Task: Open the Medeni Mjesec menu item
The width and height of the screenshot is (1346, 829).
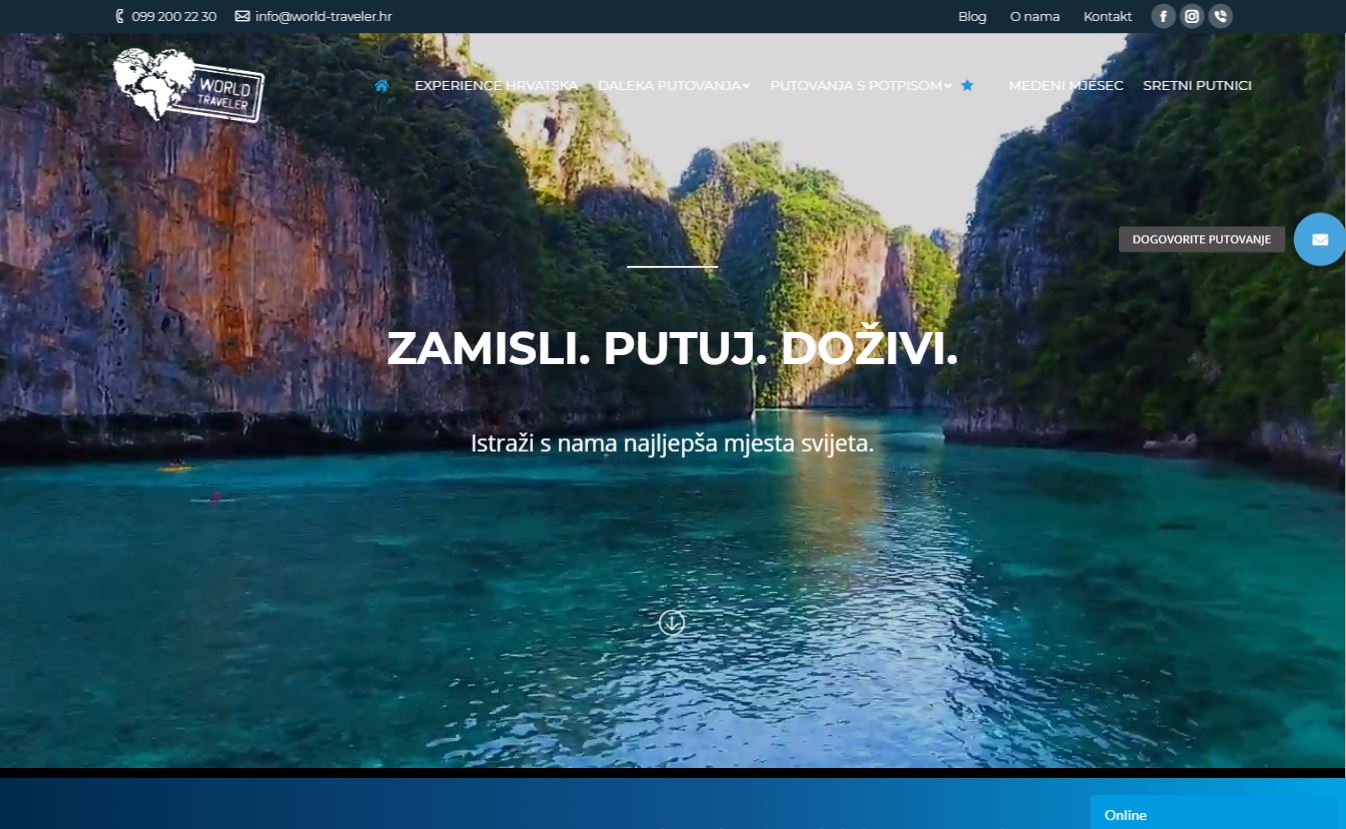Action: pyautogui.click(x=1066, y=86)
